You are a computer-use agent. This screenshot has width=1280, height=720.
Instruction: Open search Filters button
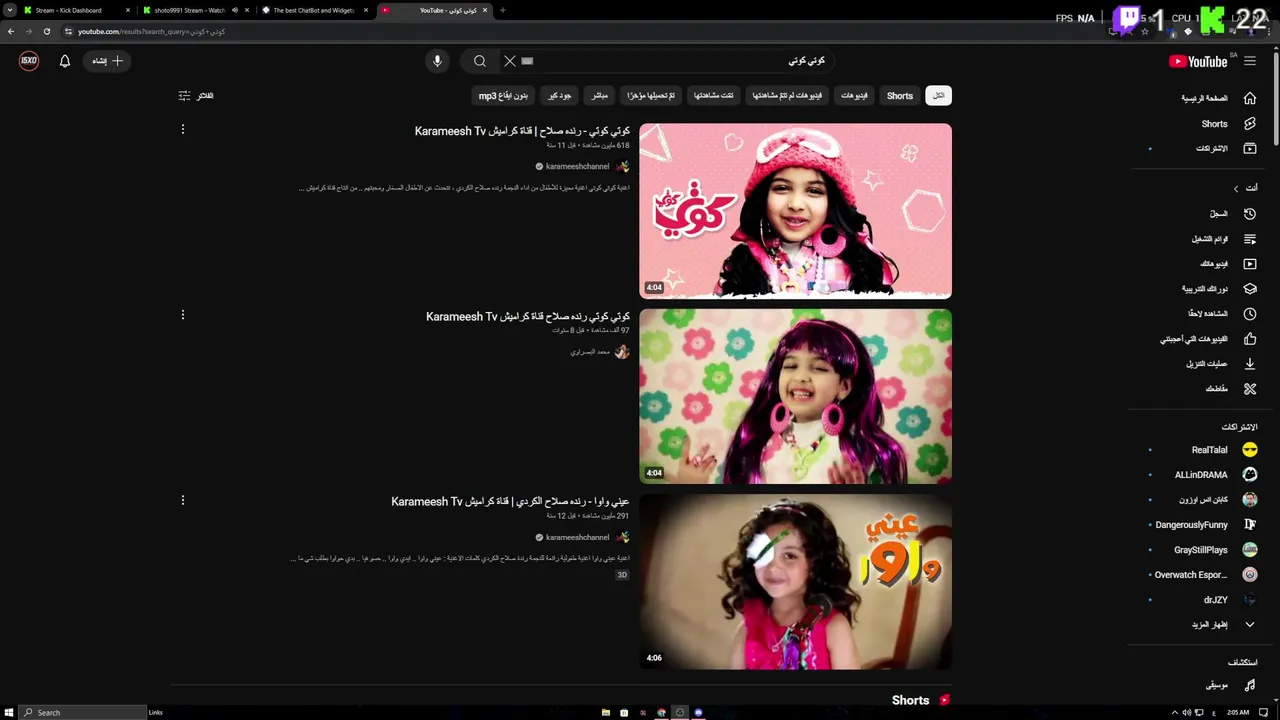[196, 96]
